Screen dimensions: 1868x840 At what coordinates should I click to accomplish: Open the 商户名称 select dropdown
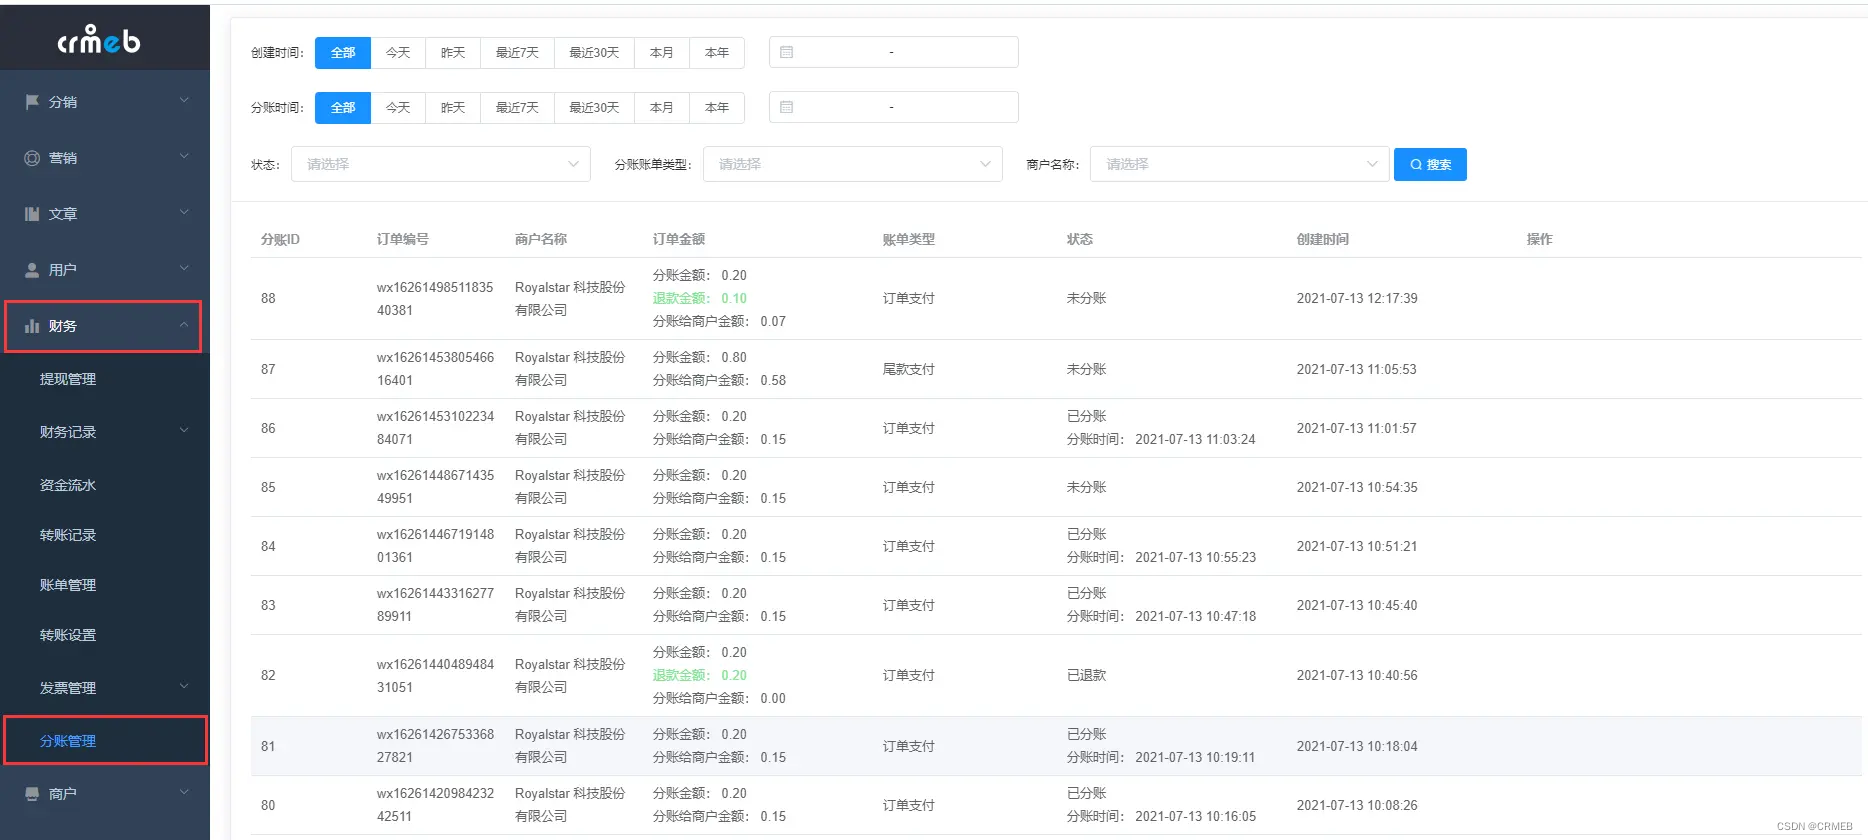[1240, 164]
